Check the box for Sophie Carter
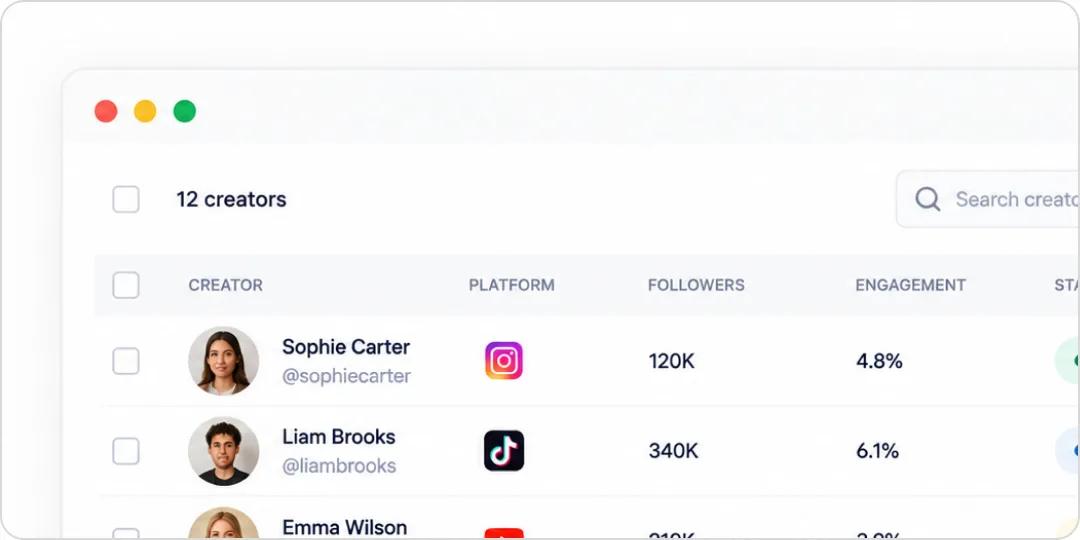 tap(126, 361)
